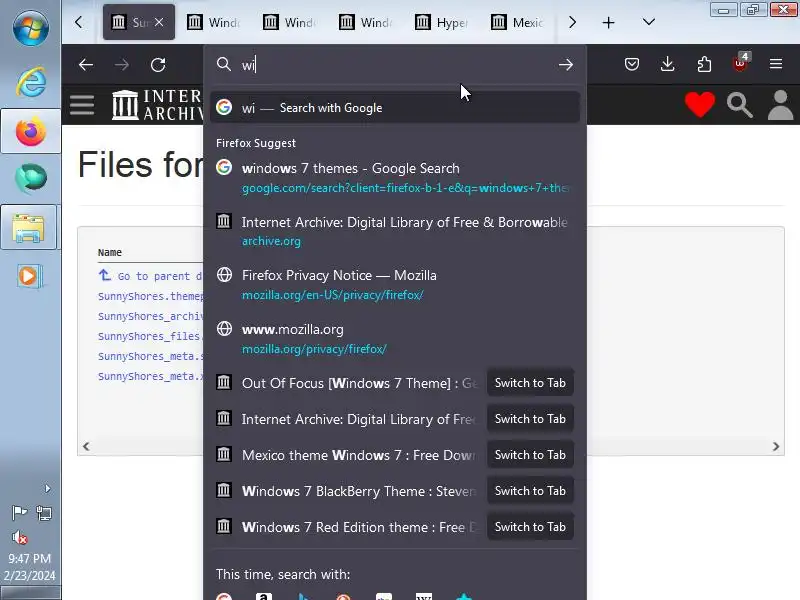
Task: Open the List all tabs dropdown
Action: point(648,22)
